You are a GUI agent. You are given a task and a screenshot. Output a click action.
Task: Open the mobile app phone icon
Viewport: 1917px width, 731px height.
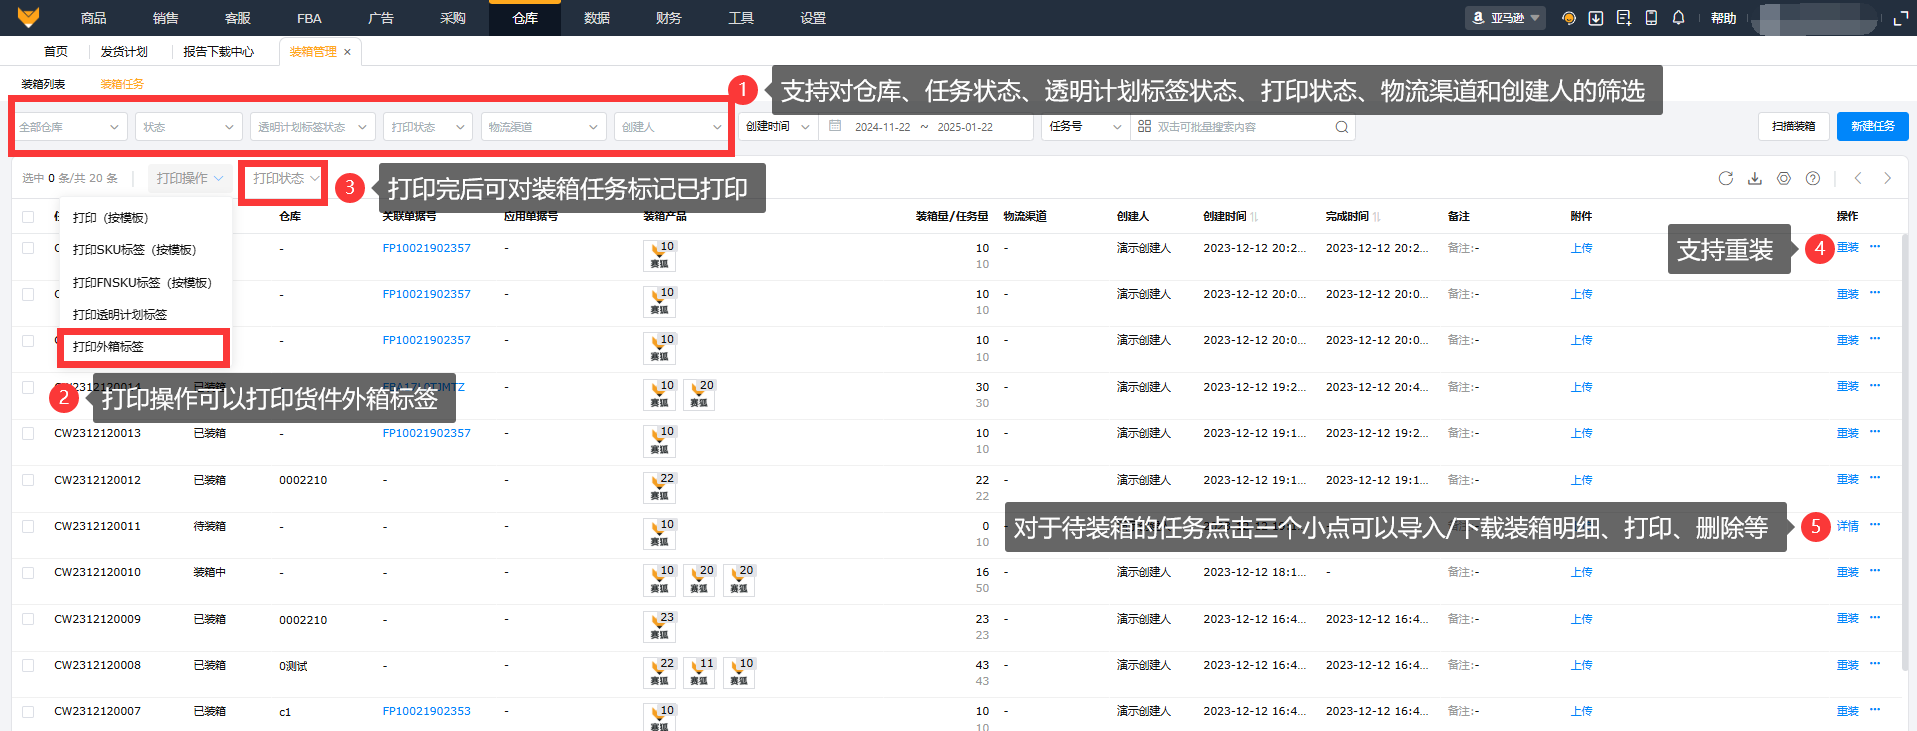point(1651,18)
